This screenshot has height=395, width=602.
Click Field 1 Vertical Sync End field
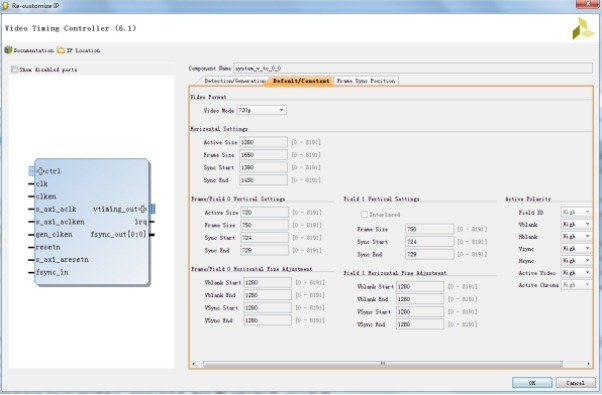pyautogui.click(x=429, y=255)
